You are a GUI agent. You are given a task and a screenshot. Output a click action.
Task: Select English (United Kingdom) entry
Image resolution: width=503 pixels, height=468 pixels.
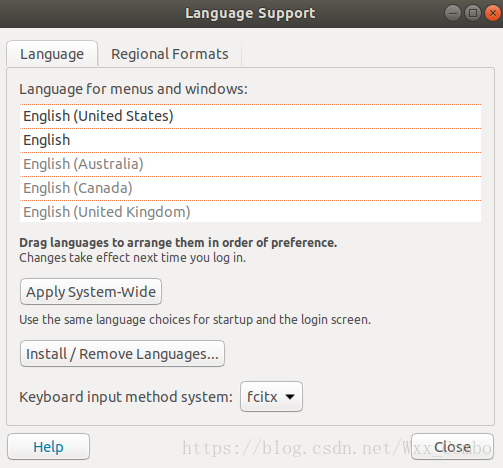pyautogui.click(x=250, y=212)
